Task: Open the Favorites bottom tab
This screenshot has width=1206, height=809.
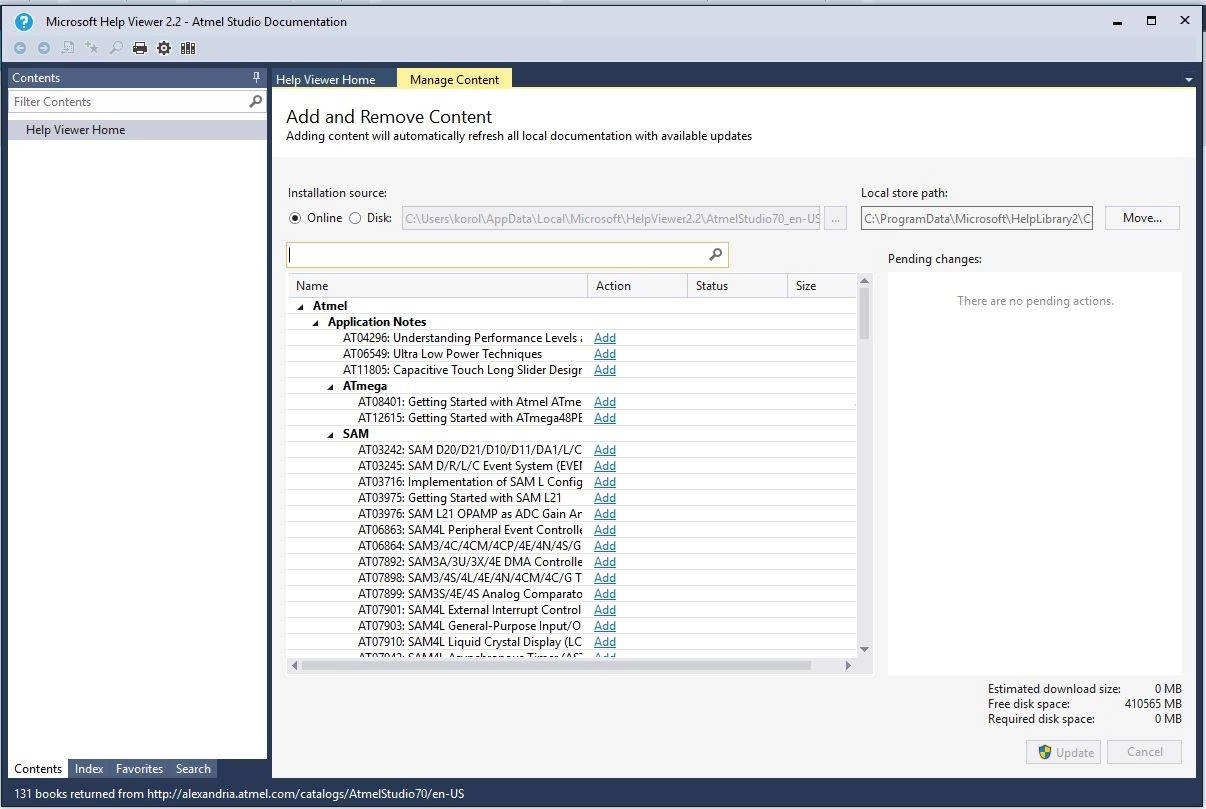Action: click(x=139, y=769)
